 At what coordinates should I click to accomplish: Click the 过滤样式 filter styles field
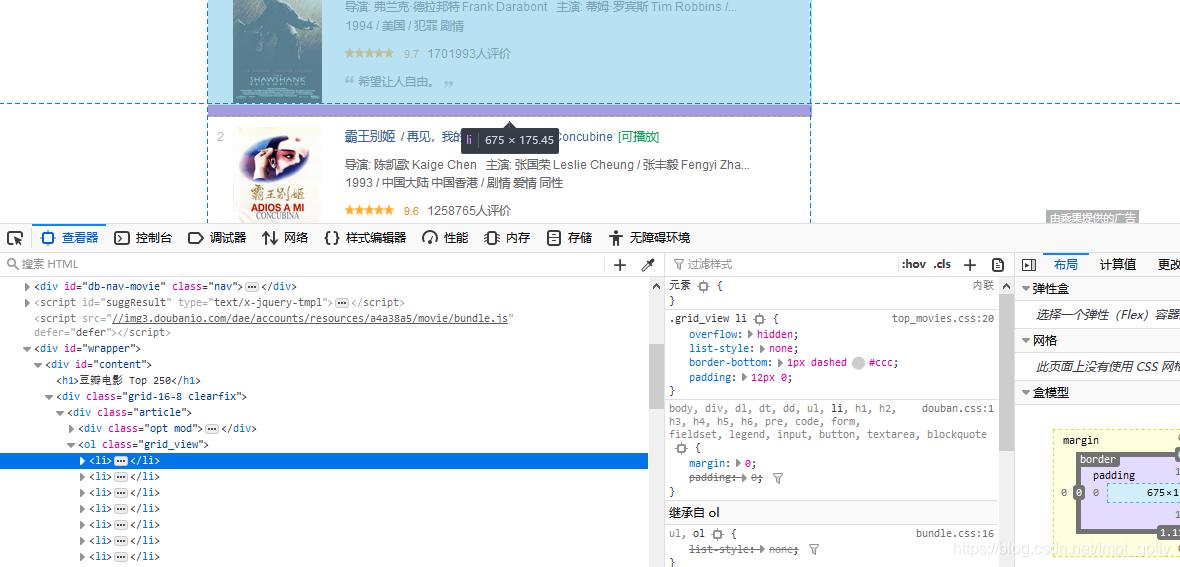783,264
